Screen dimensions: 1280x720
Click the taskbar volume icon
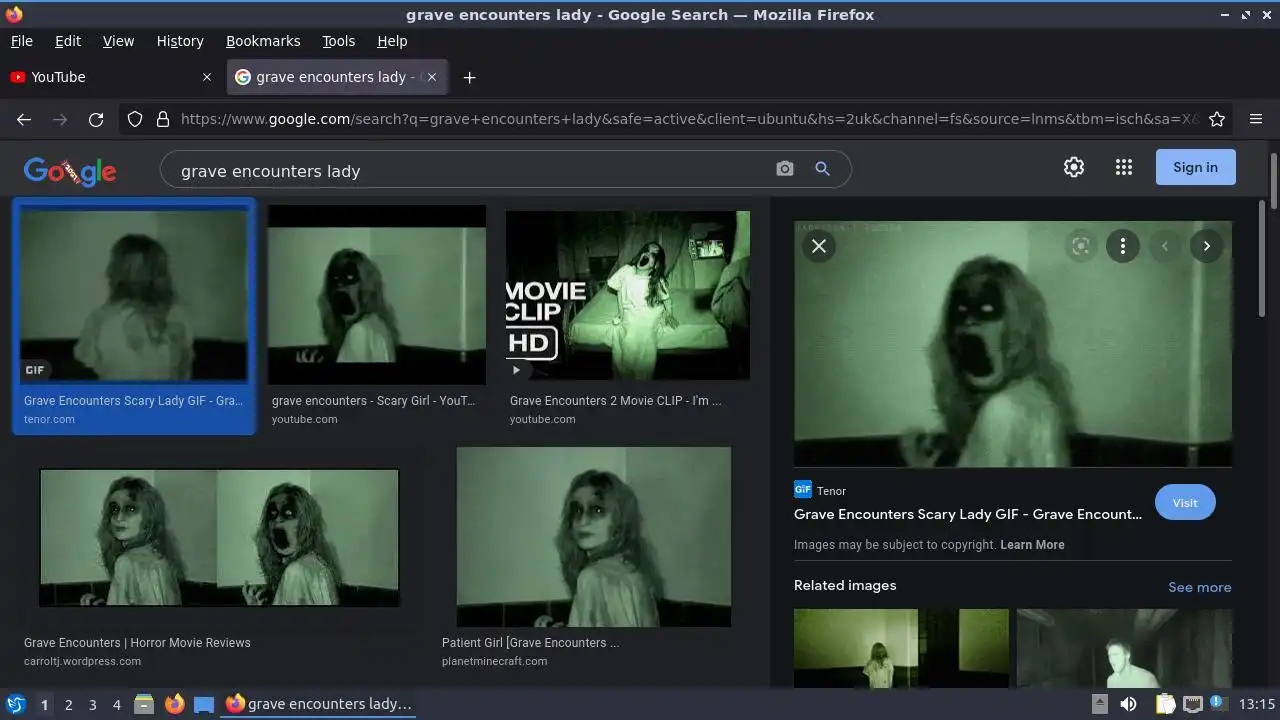[x=1128, y=704]
